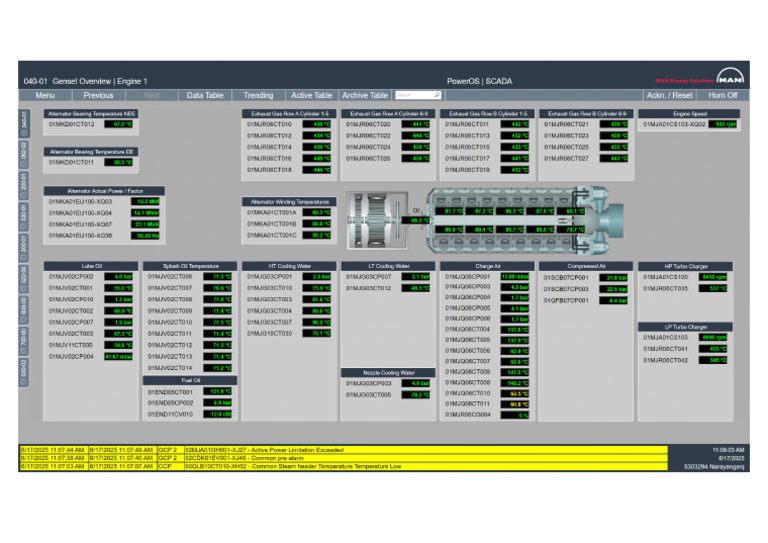The height and width of the screenshot is (543, 768).
Task: Click the 01MKA01EU100-XQ03 power value
Action: point(145,201)
